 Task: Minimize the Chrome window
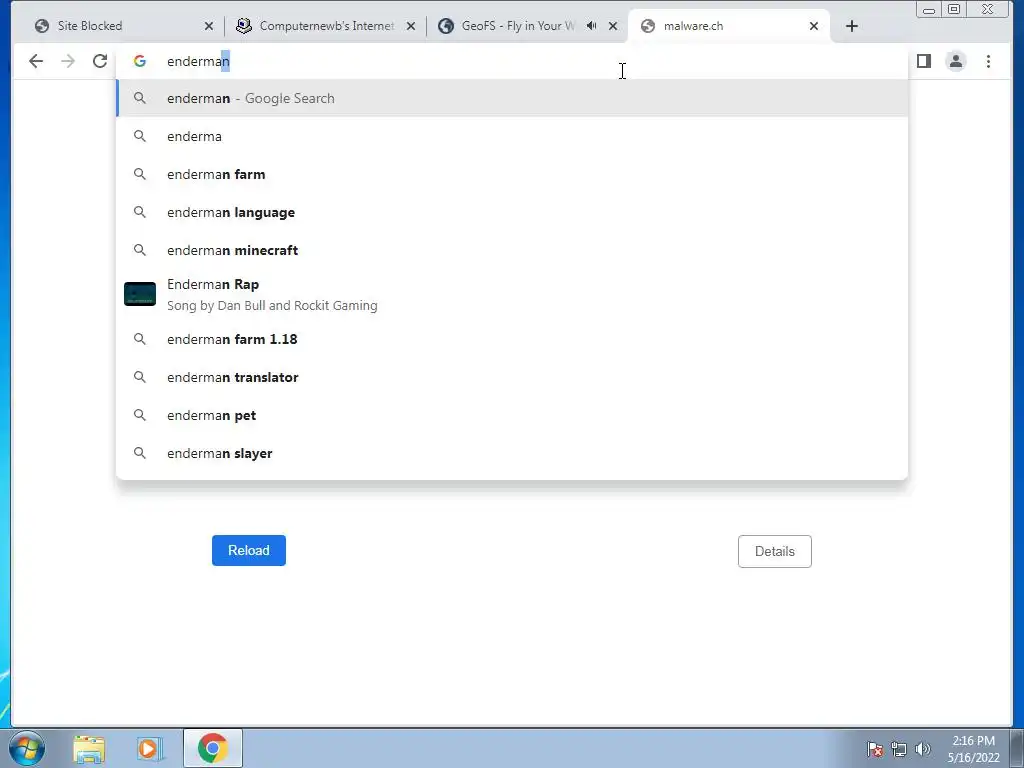(929, 9)
